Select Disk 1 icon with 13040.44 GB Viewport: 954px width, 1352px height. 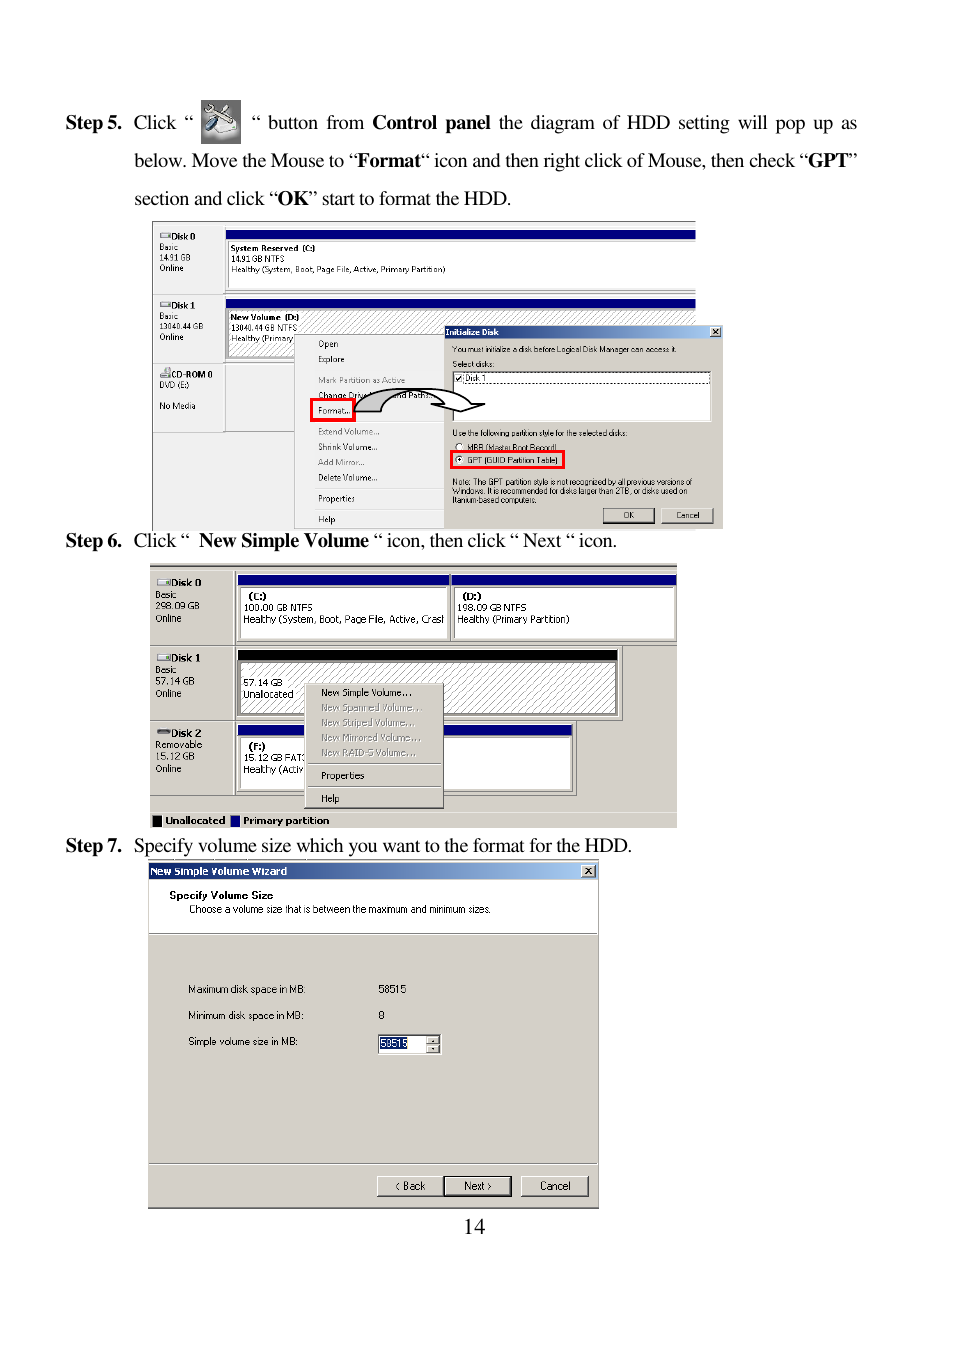click(165, 305)
